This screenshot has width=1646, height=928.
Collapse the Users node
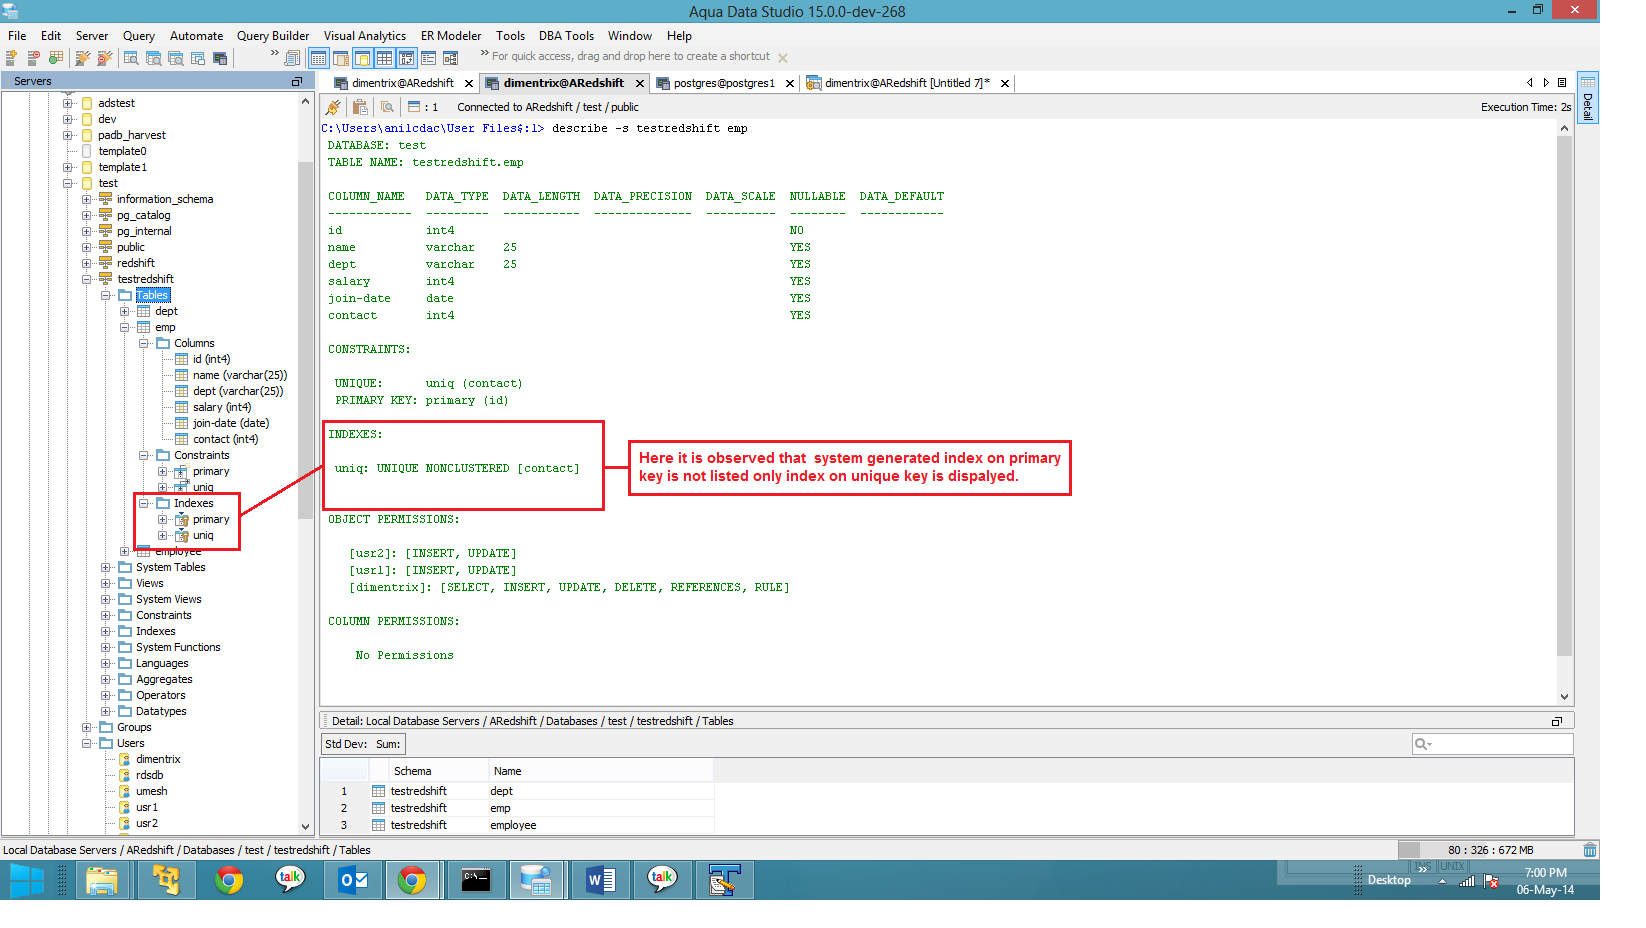(87, 743)
